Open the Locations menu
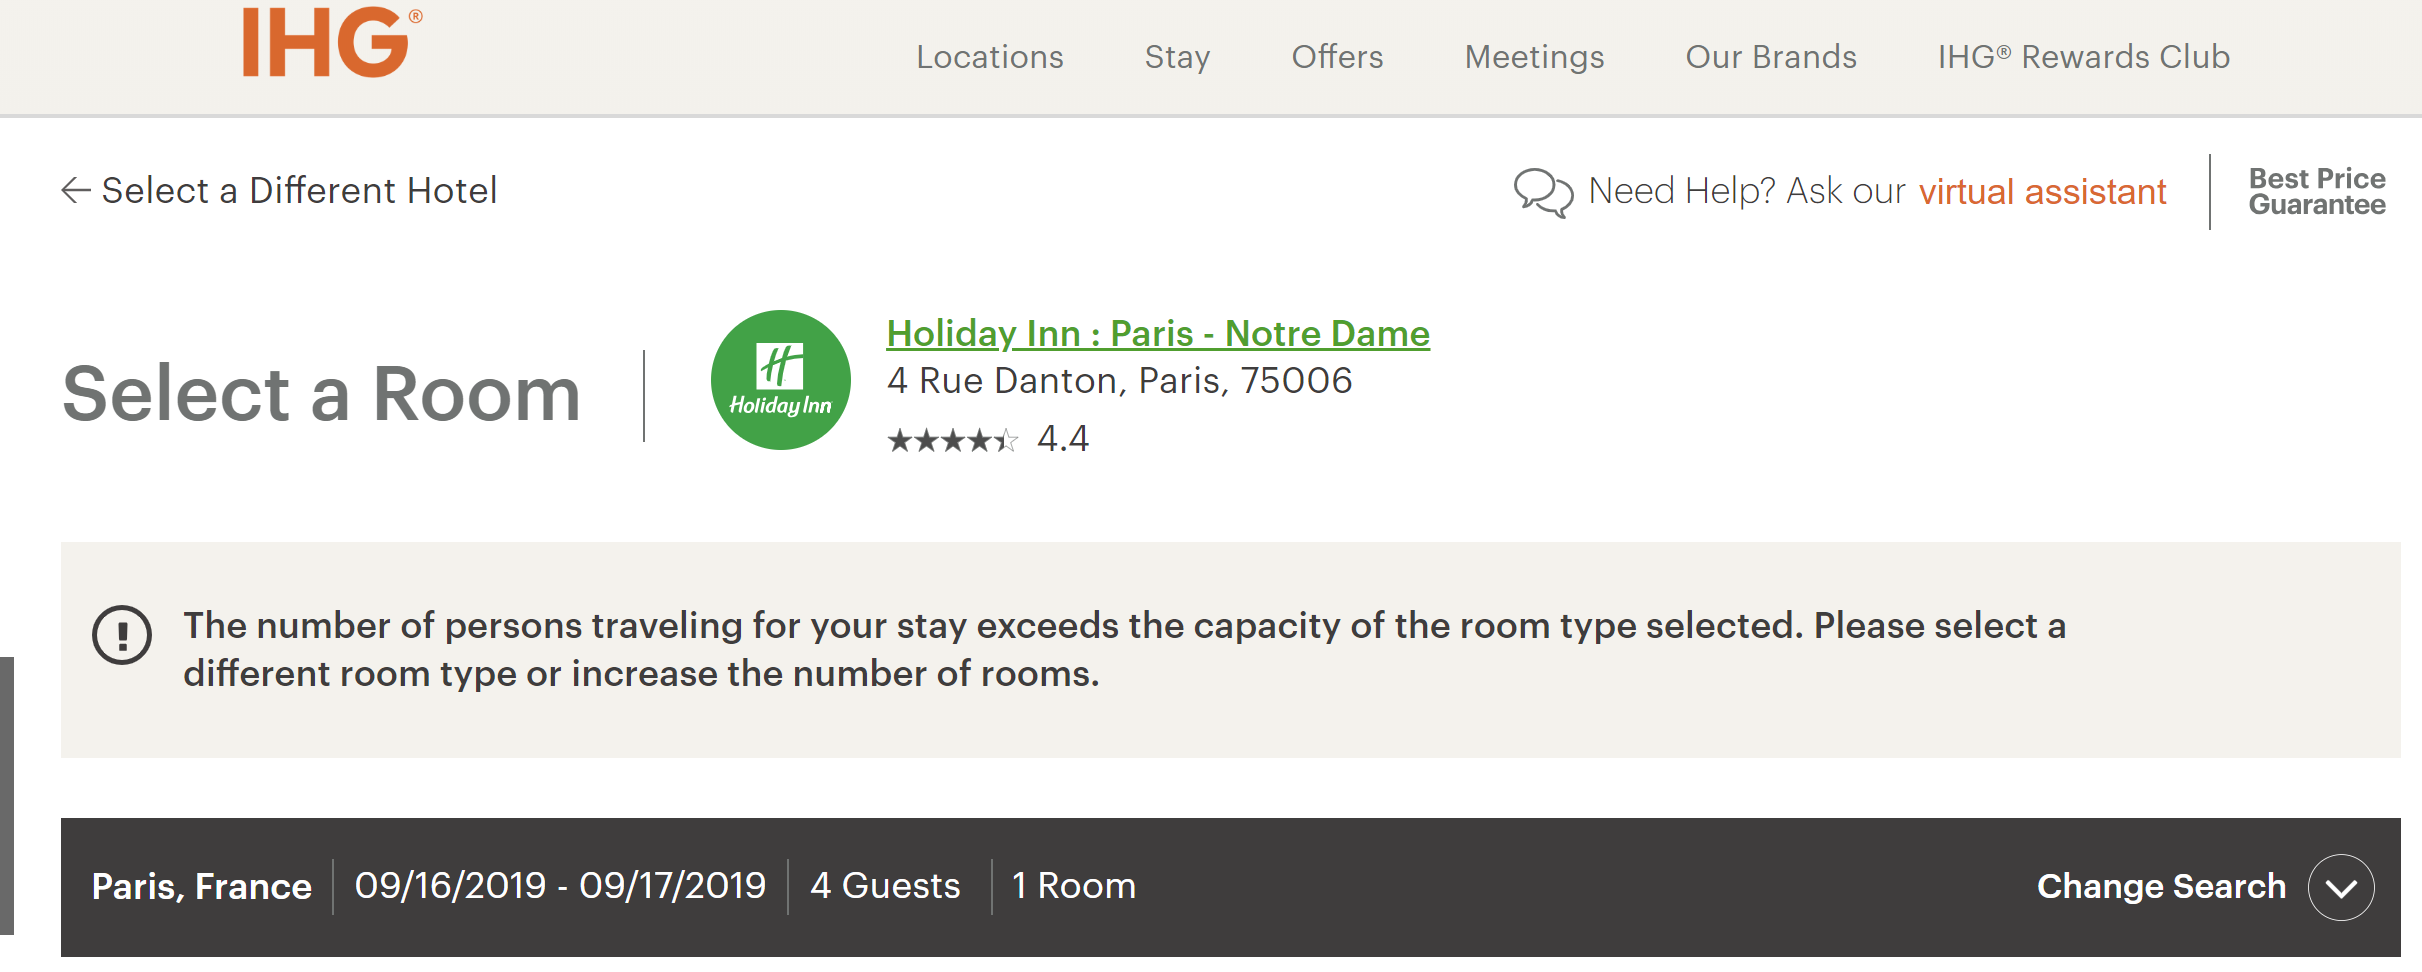 [989, 57]
